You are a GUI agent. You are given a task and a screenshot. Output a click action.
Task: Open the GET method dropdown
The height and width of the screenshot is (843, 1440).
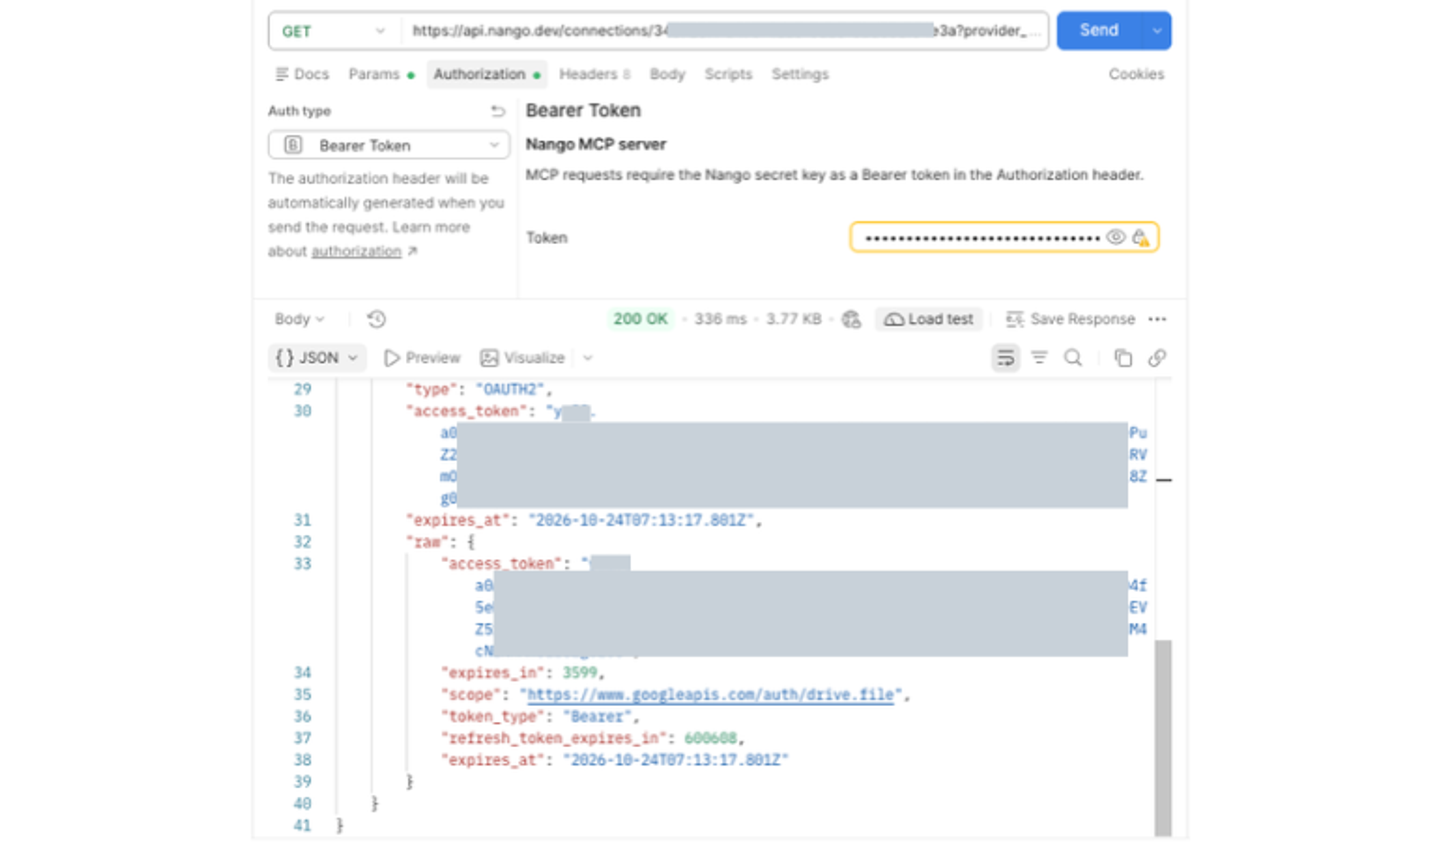(333, 31)
